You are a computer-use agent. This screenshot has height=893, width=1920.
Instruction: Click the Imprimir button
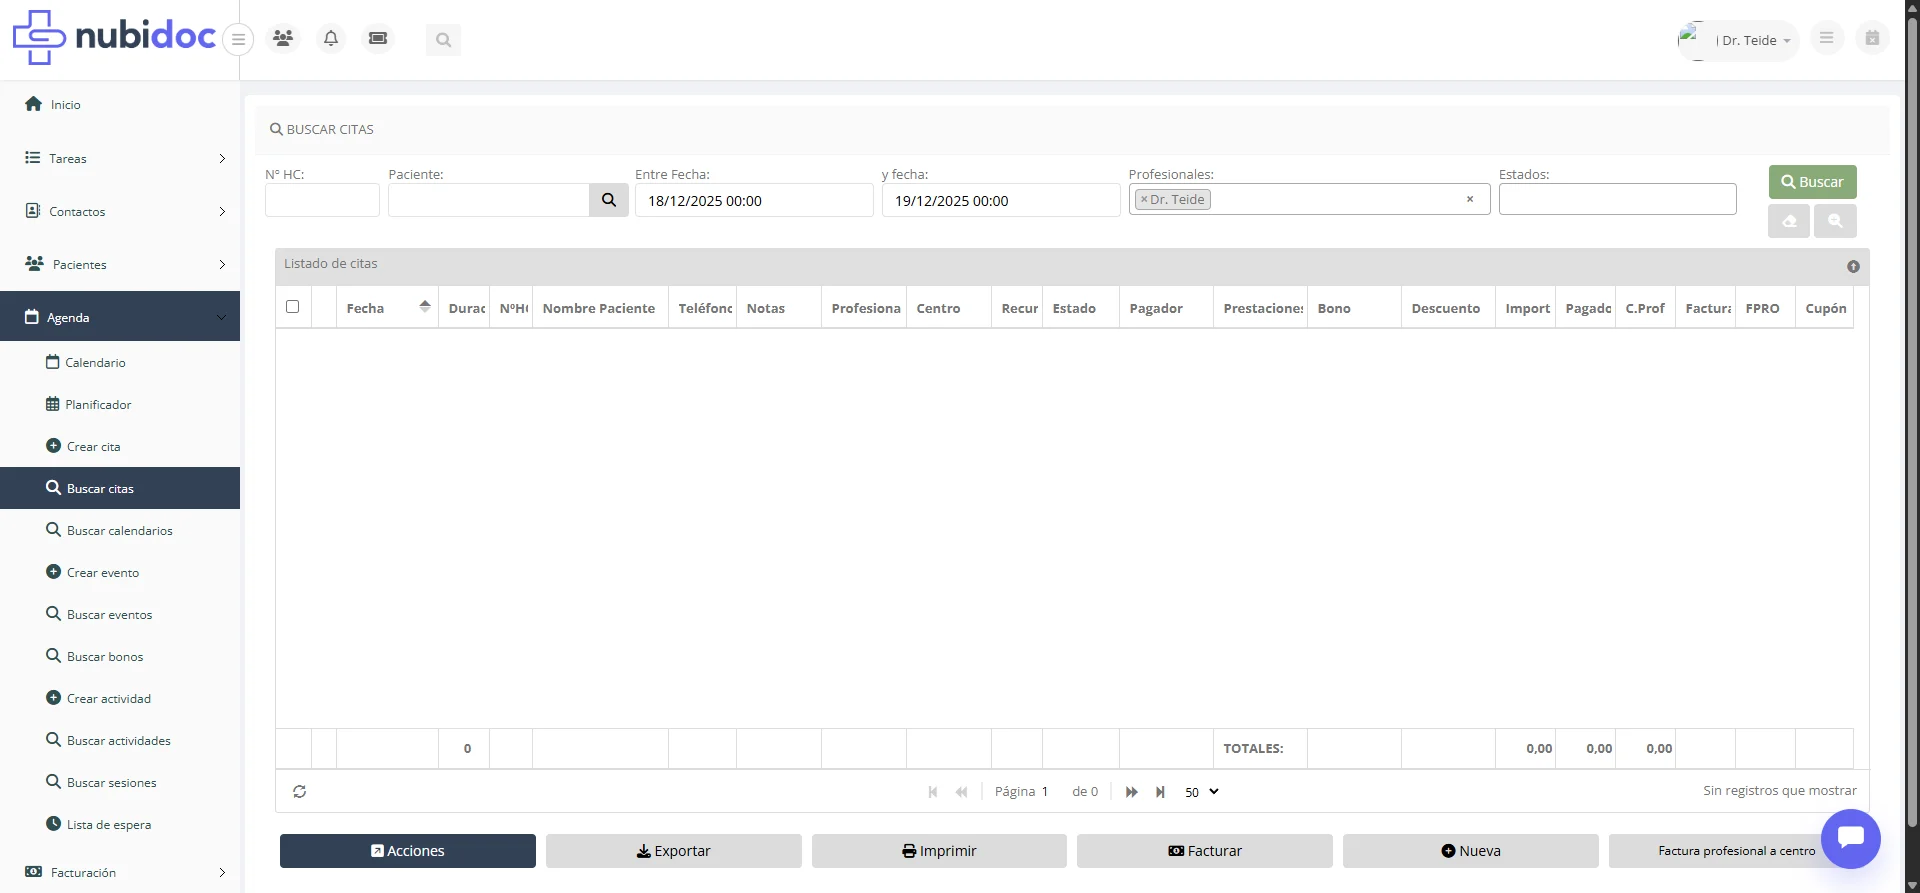[x=939, y=851]
